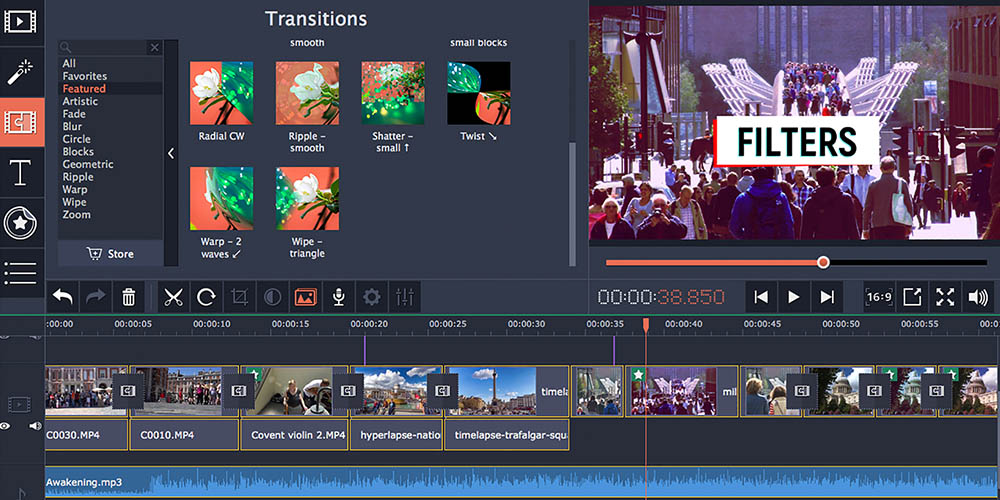Select the Favorites category
The width and height of the screenshot is (1000, 500).
(x=85, y=76)
